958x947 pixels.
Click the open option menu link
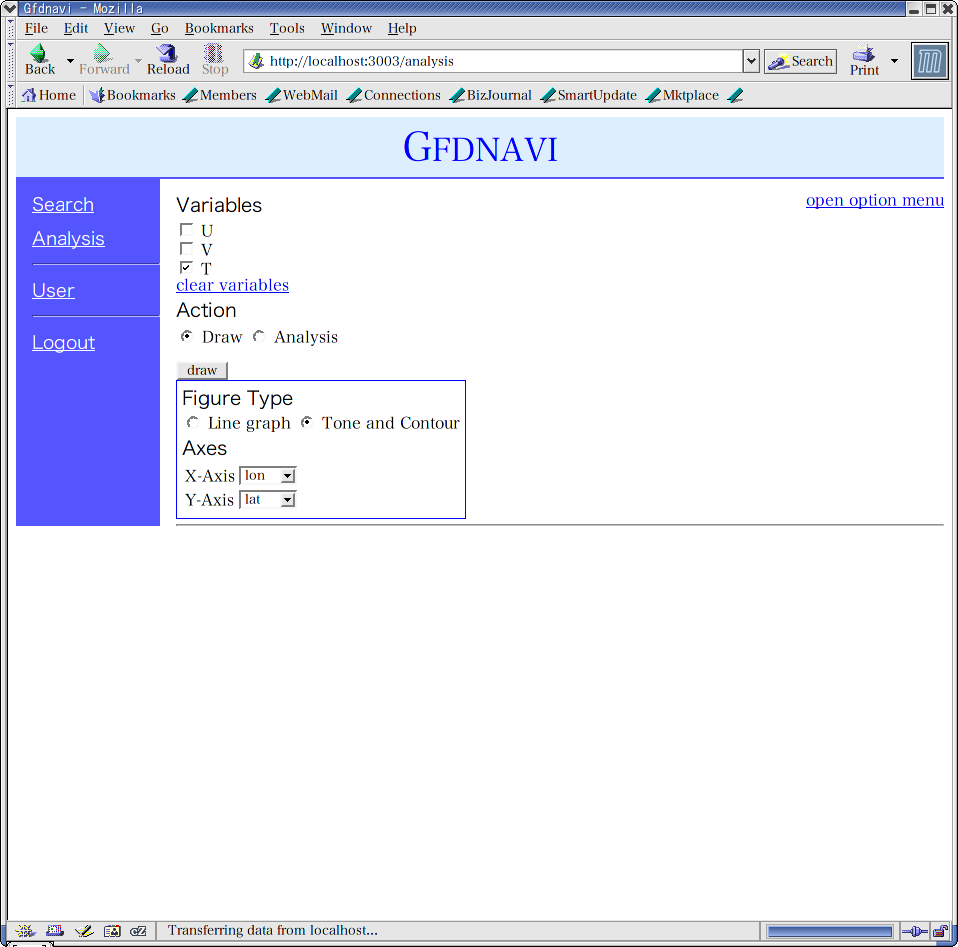(874, 200)
